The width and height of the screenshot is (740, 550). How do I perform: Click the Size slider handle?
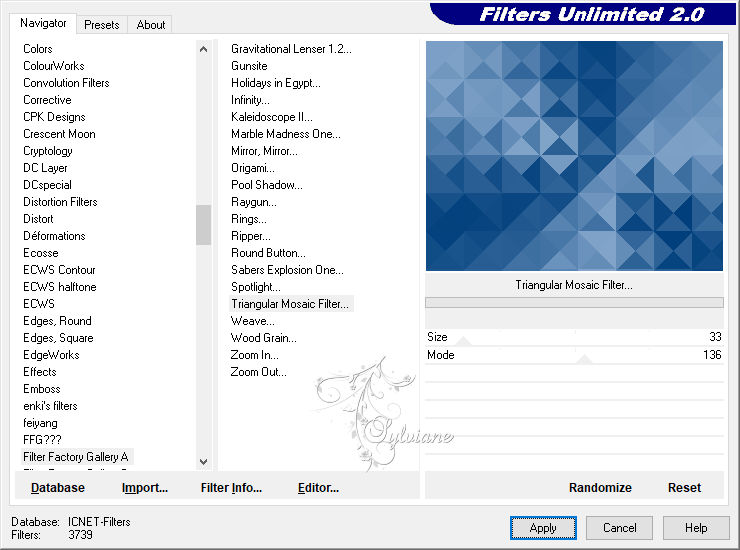(x=463, y=341)
